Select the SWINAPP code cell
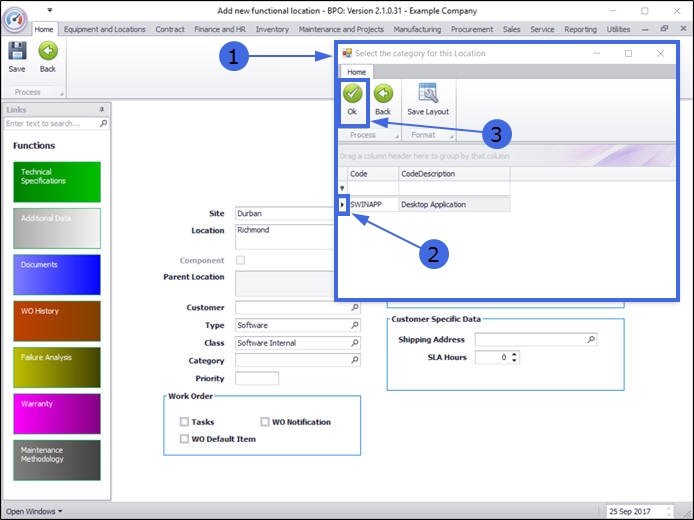This screenshot has width=694, height=520. [373, 205]
